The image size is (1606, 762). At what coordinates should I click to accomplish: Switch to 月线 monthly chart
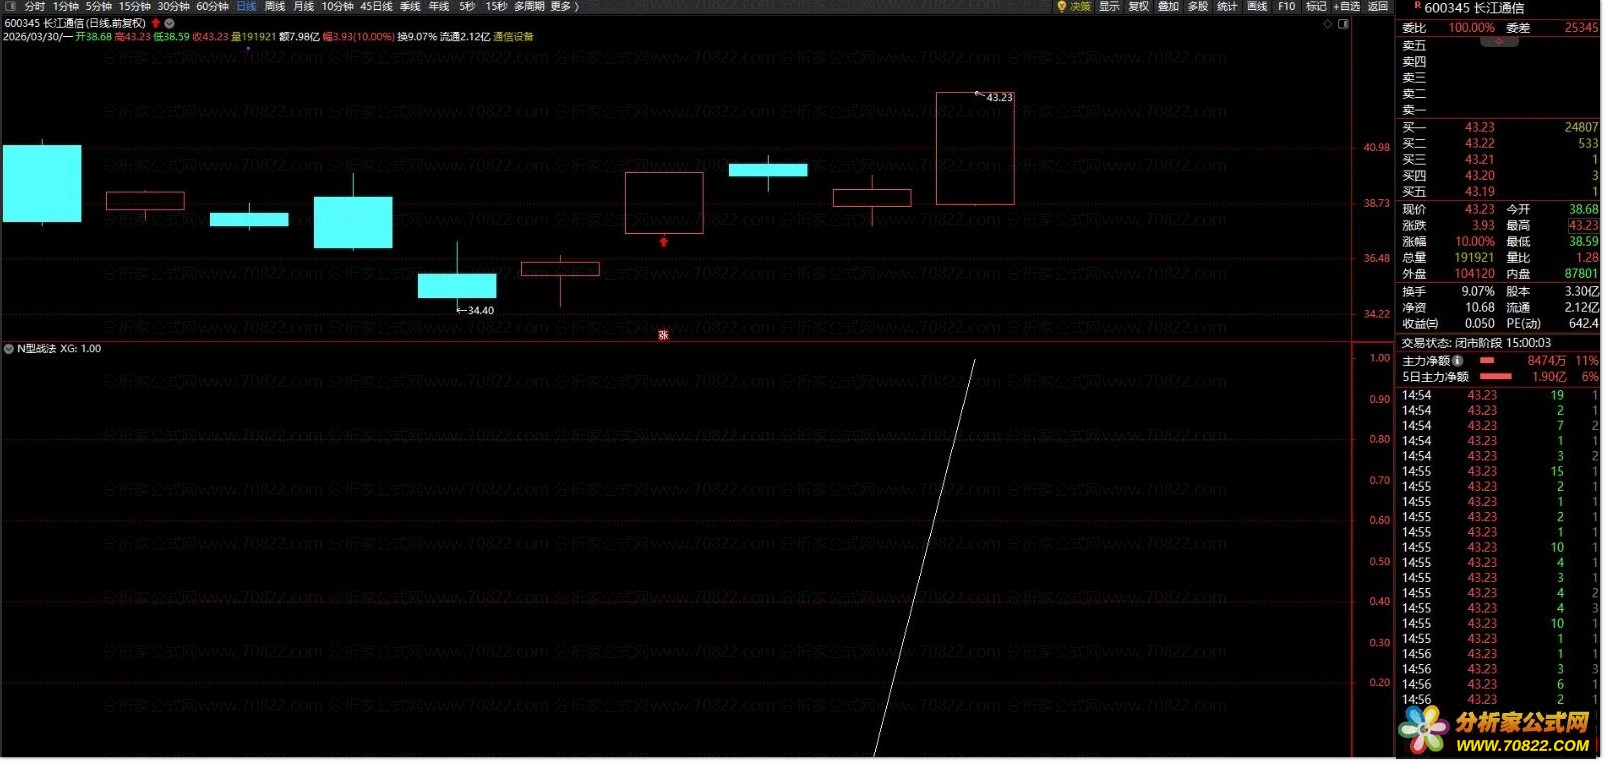(304, 6)
